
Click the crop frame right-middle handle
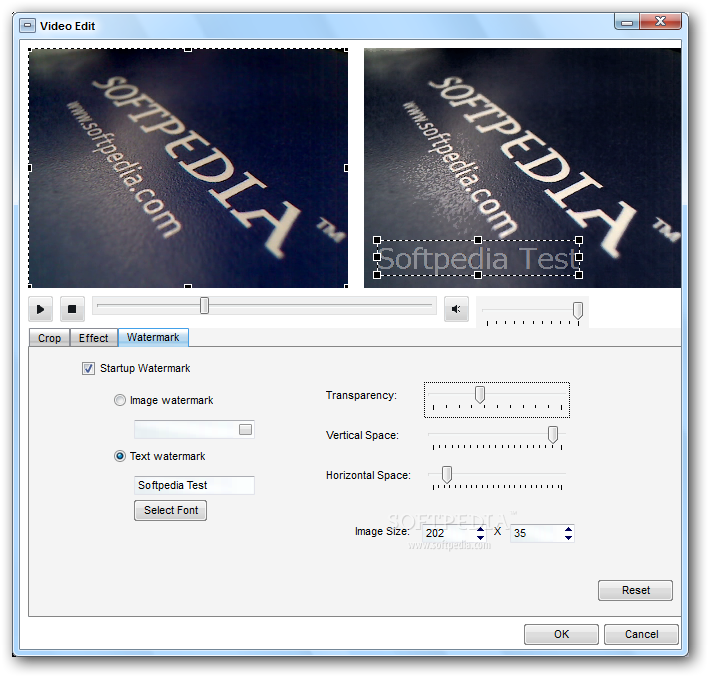[x=346, y=168]
